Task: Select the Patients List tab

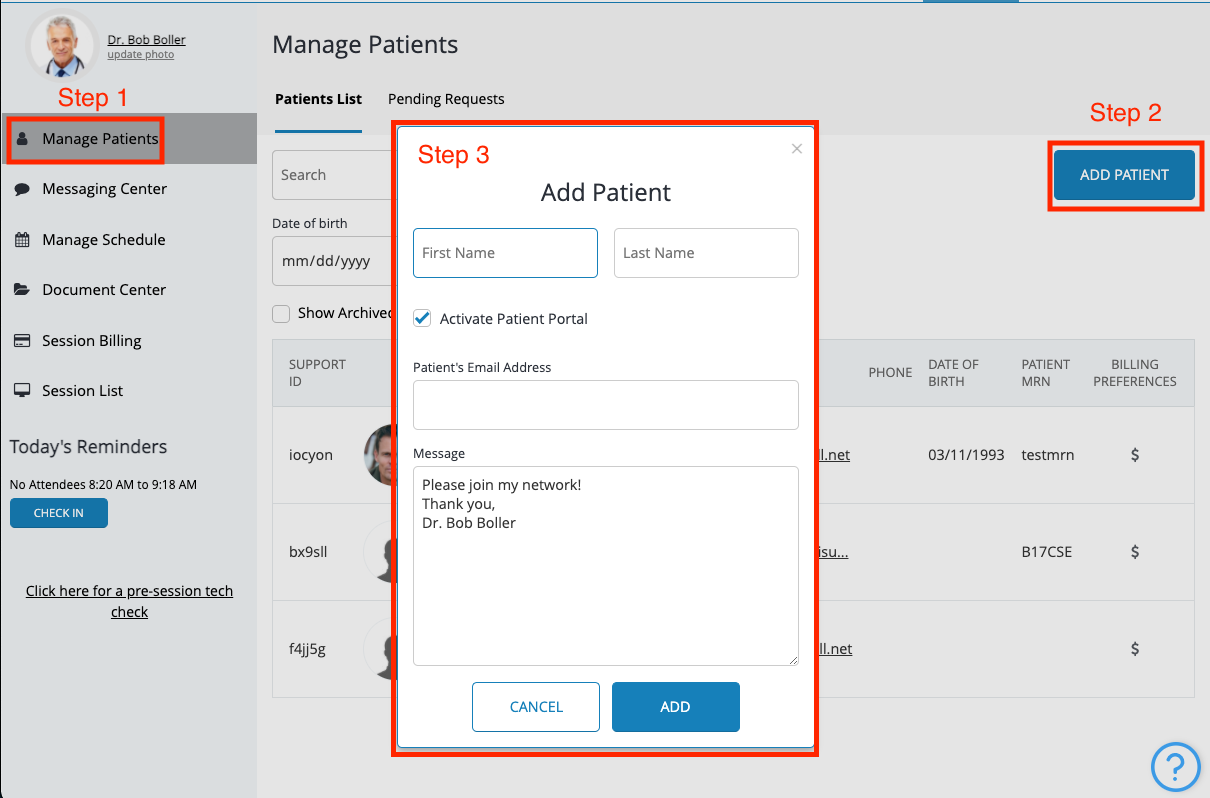Action: (318, 99)
